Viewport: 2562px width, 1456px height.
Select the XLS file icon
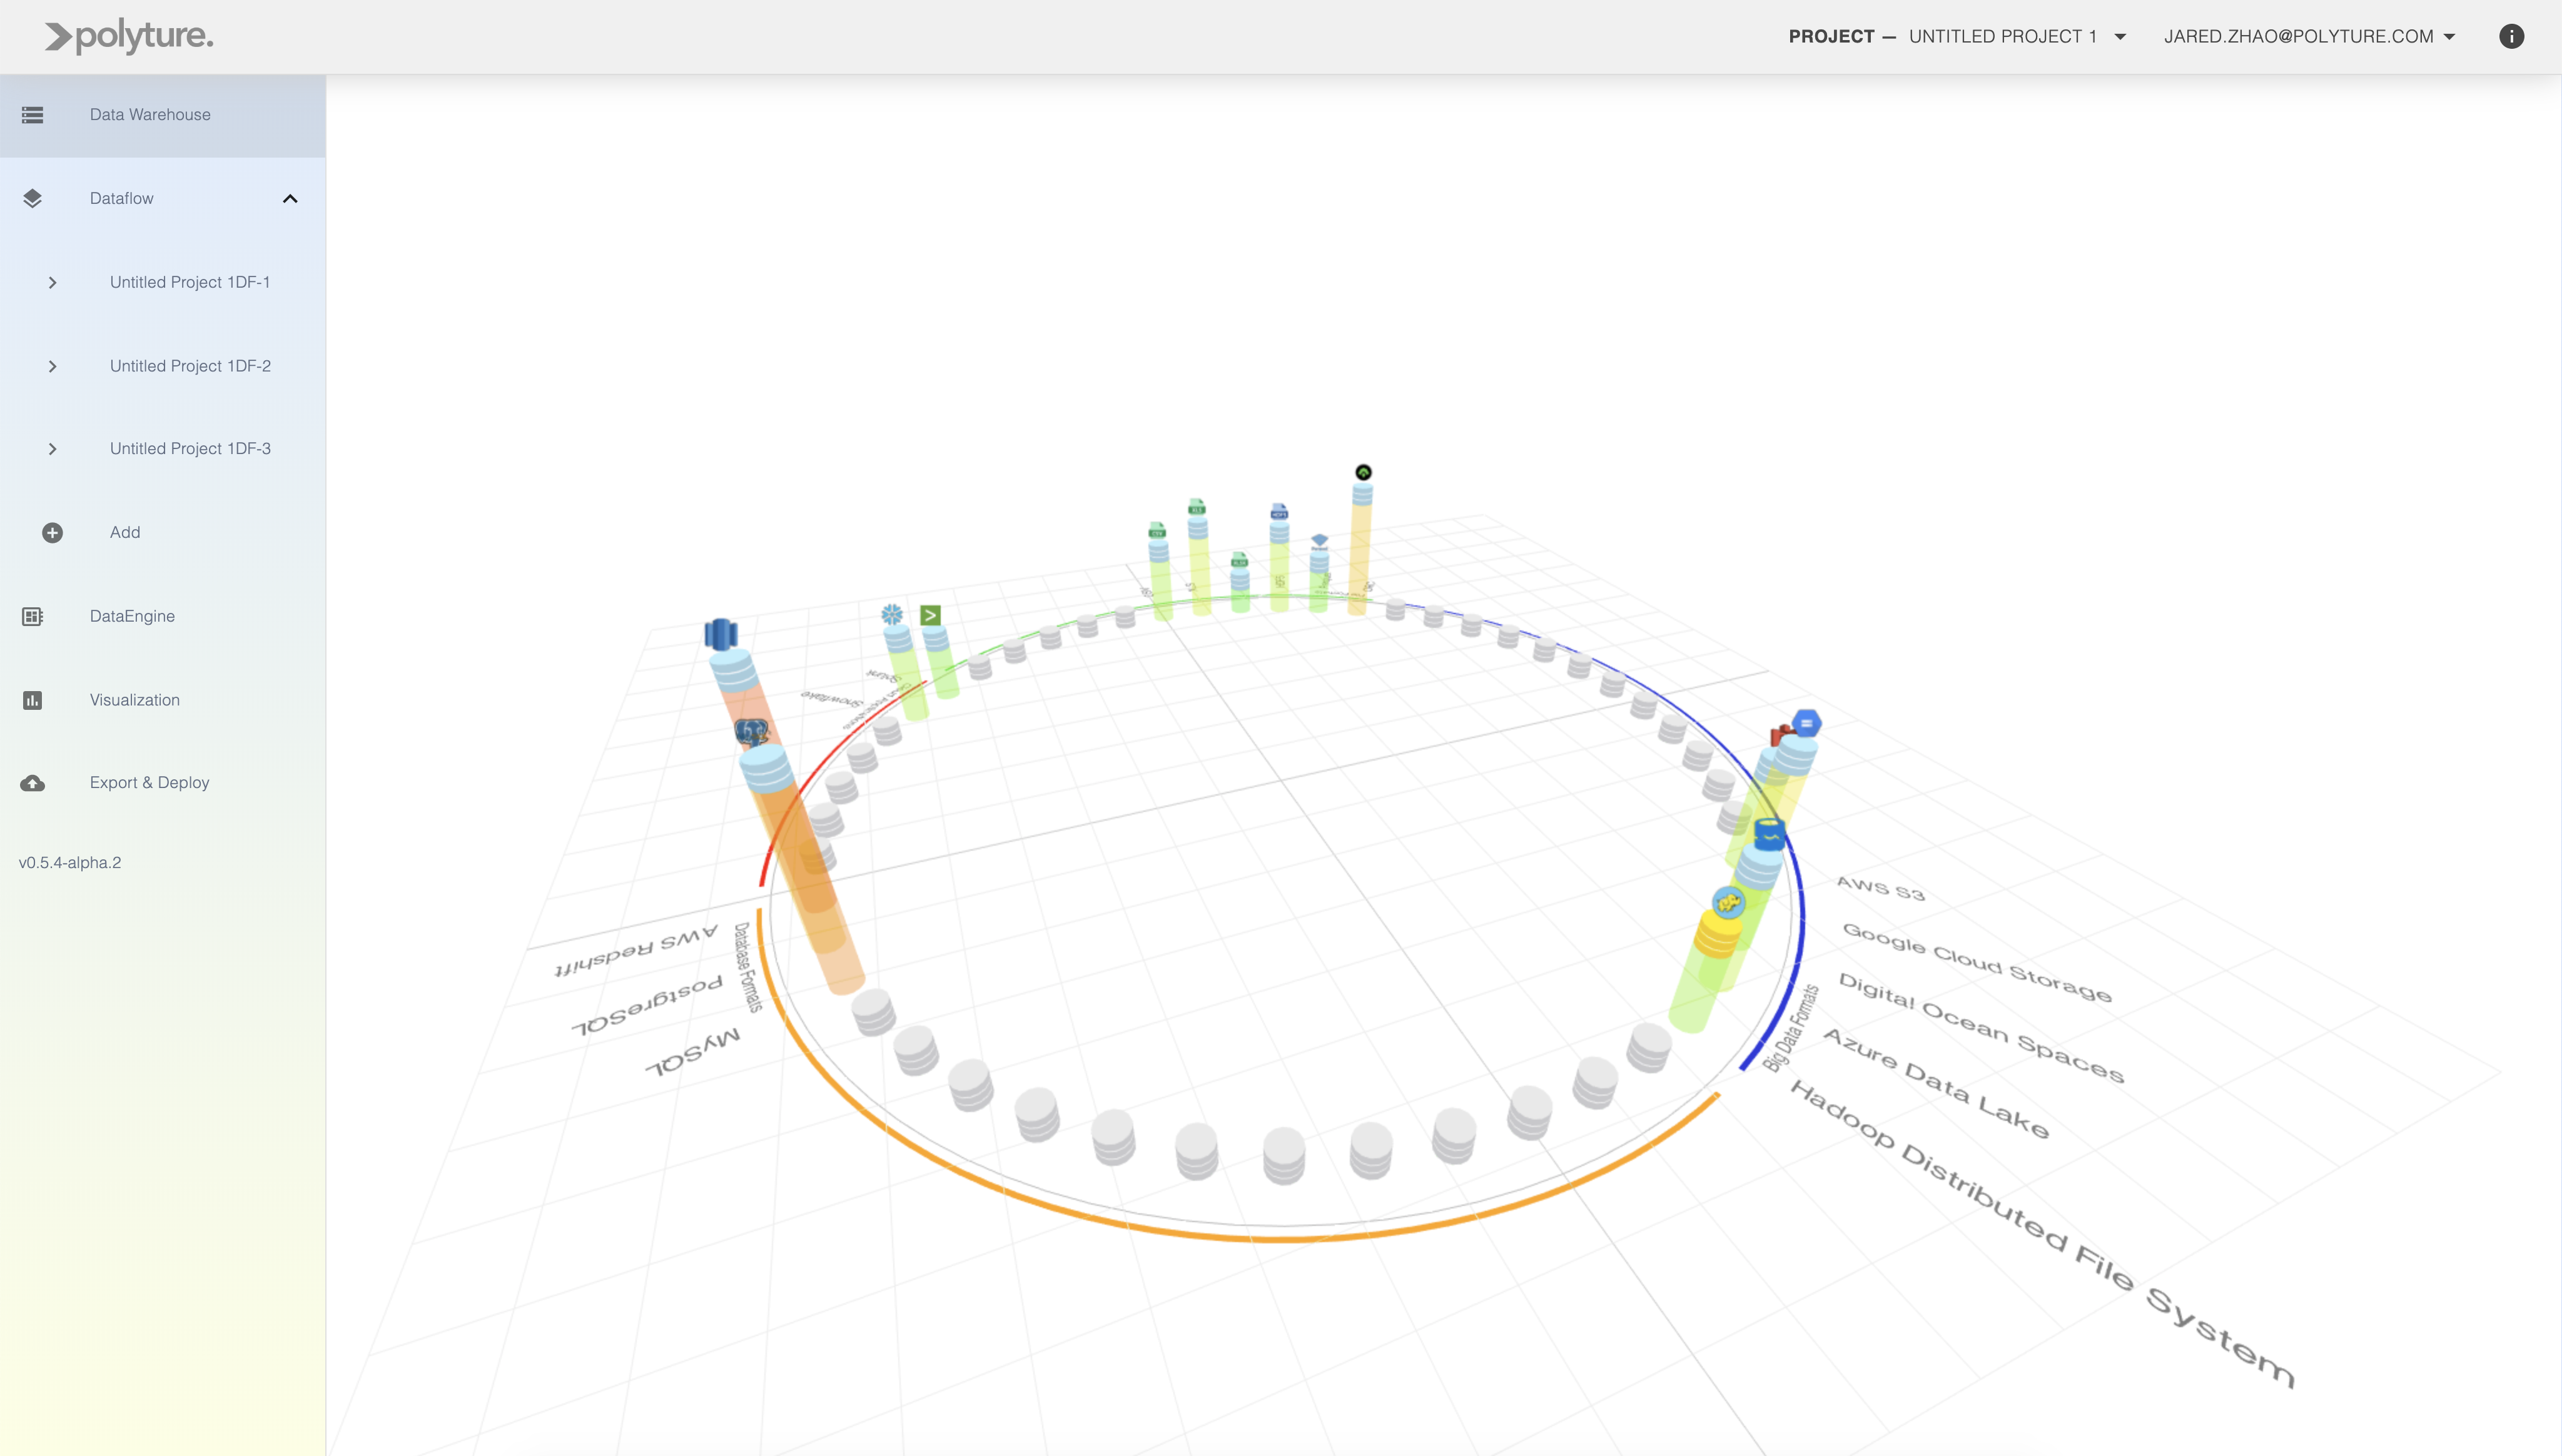point(1197,507)
